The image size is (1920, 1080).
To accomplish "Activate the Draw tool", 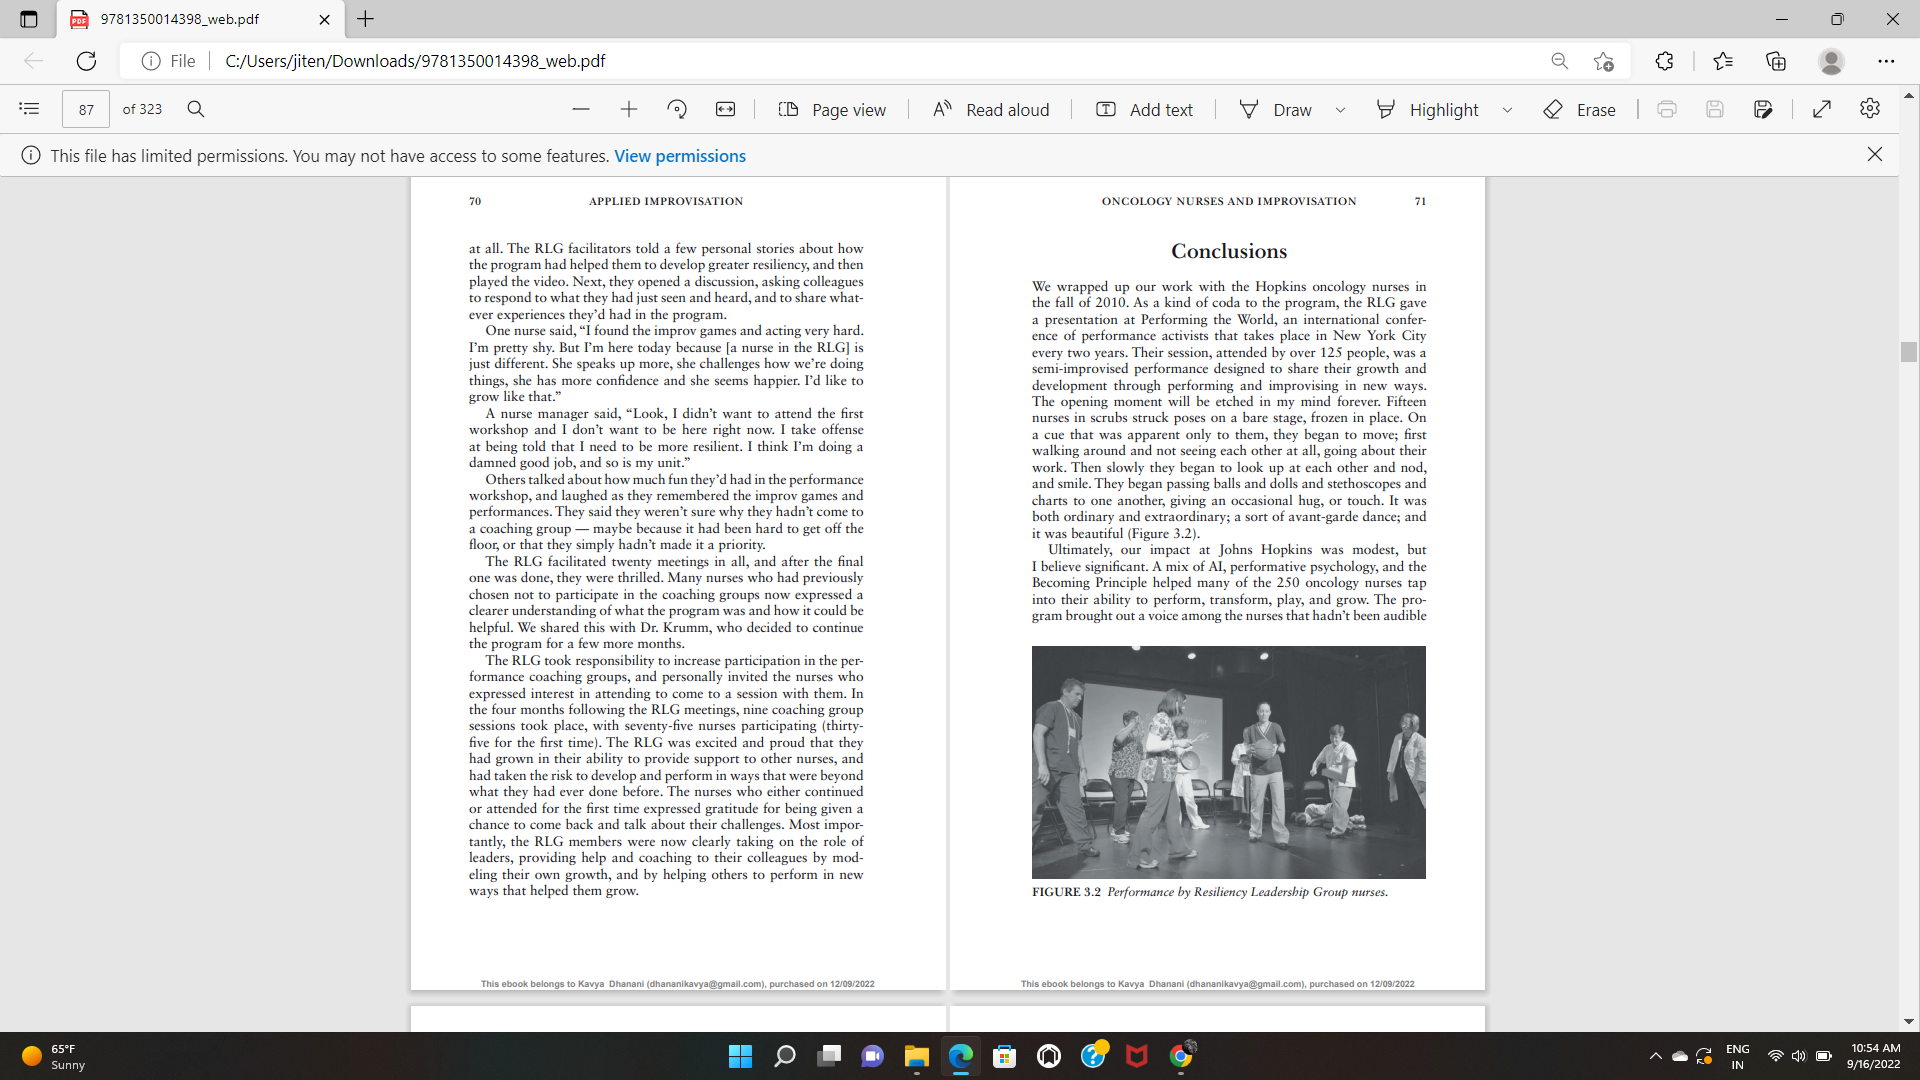I will pyautogui.click(x=1275, y=109).
